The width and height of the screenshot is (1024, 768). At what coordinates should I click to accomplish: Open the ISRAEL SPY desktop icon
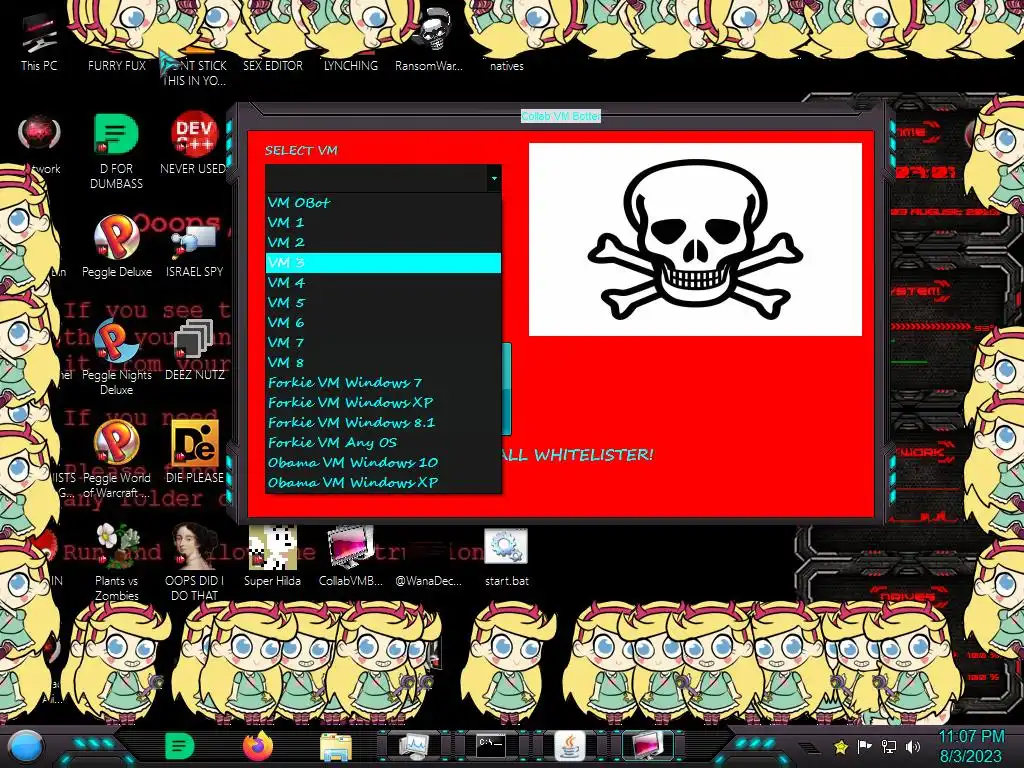(x=194, y=249)
